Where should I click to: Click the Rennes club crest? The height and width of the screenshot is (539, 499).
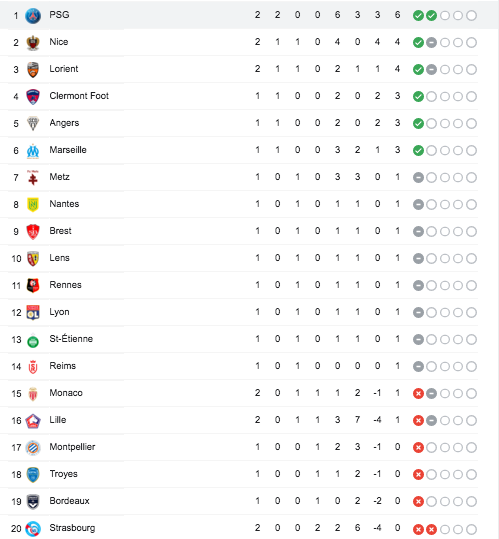coord(33,285)
